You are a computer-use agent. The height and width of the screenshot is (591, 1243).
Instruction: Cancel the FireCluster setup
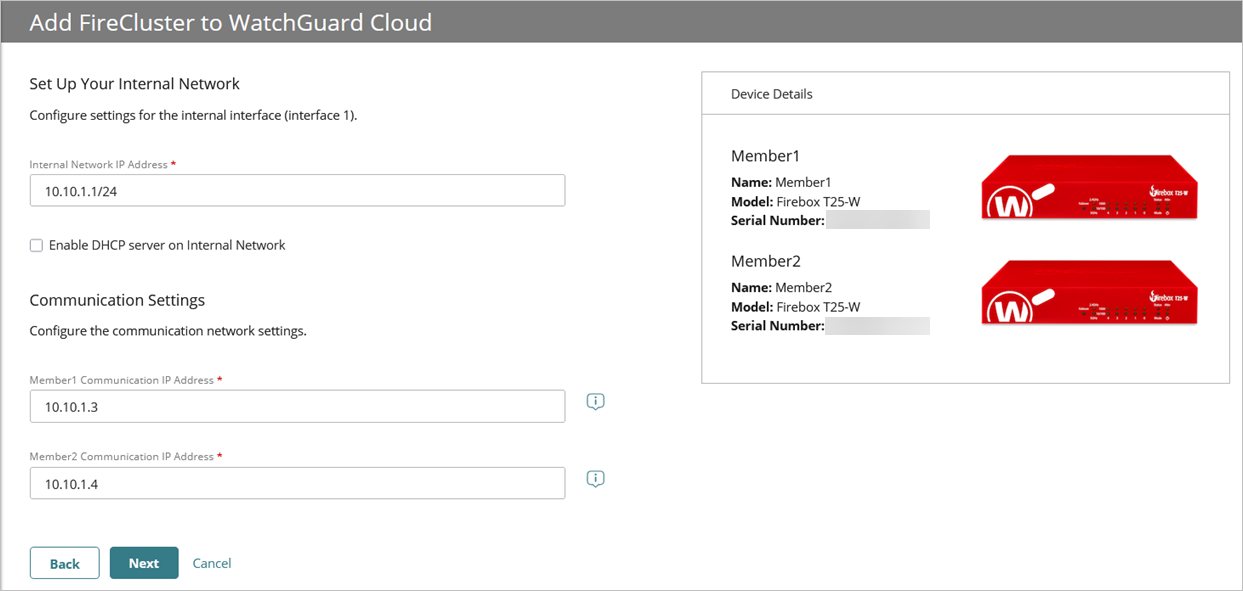coord(211,562)
